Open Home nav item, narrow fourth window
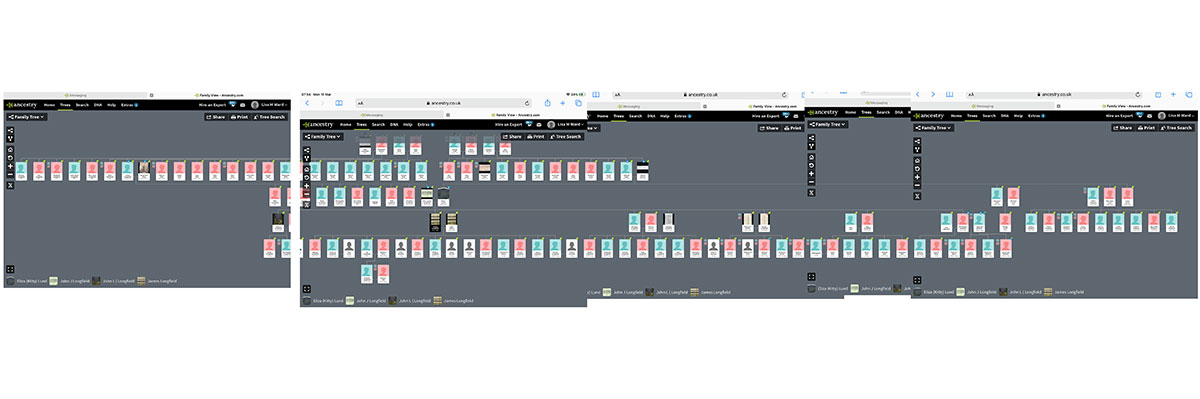Image resolution: width=1200 pixels, height=399 pixels. pos(850,112)
